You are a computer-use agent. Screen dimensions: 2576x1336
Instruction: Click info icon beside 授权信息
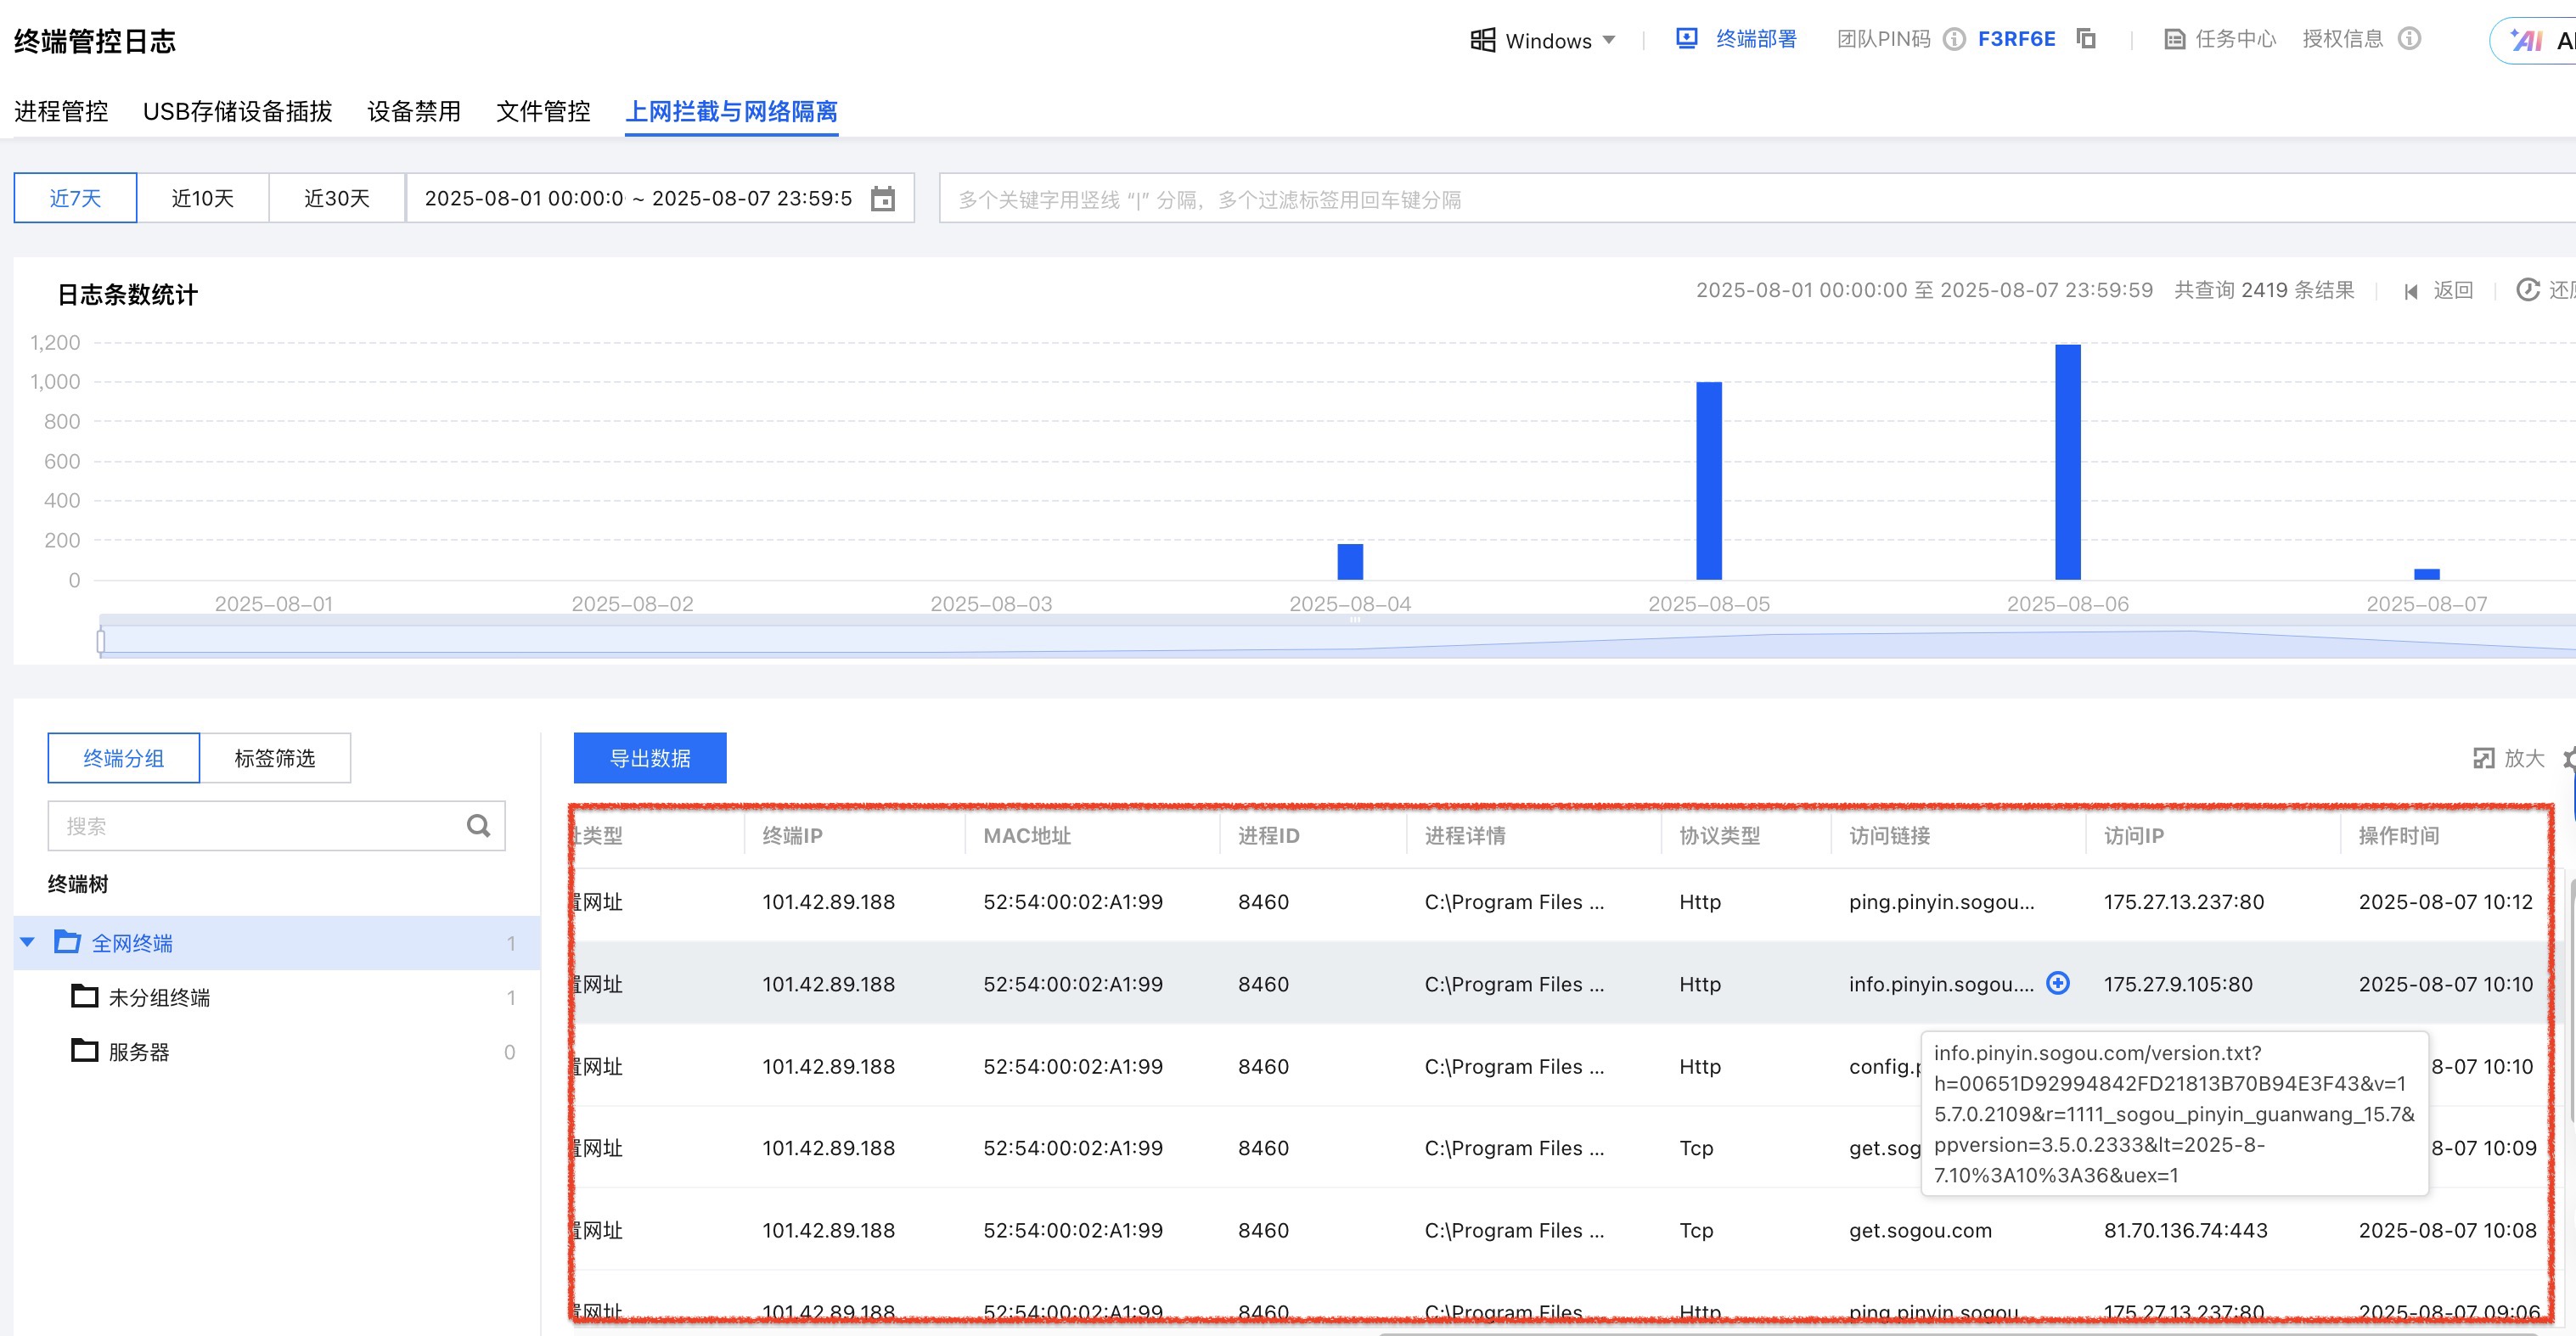(2410, 39)
